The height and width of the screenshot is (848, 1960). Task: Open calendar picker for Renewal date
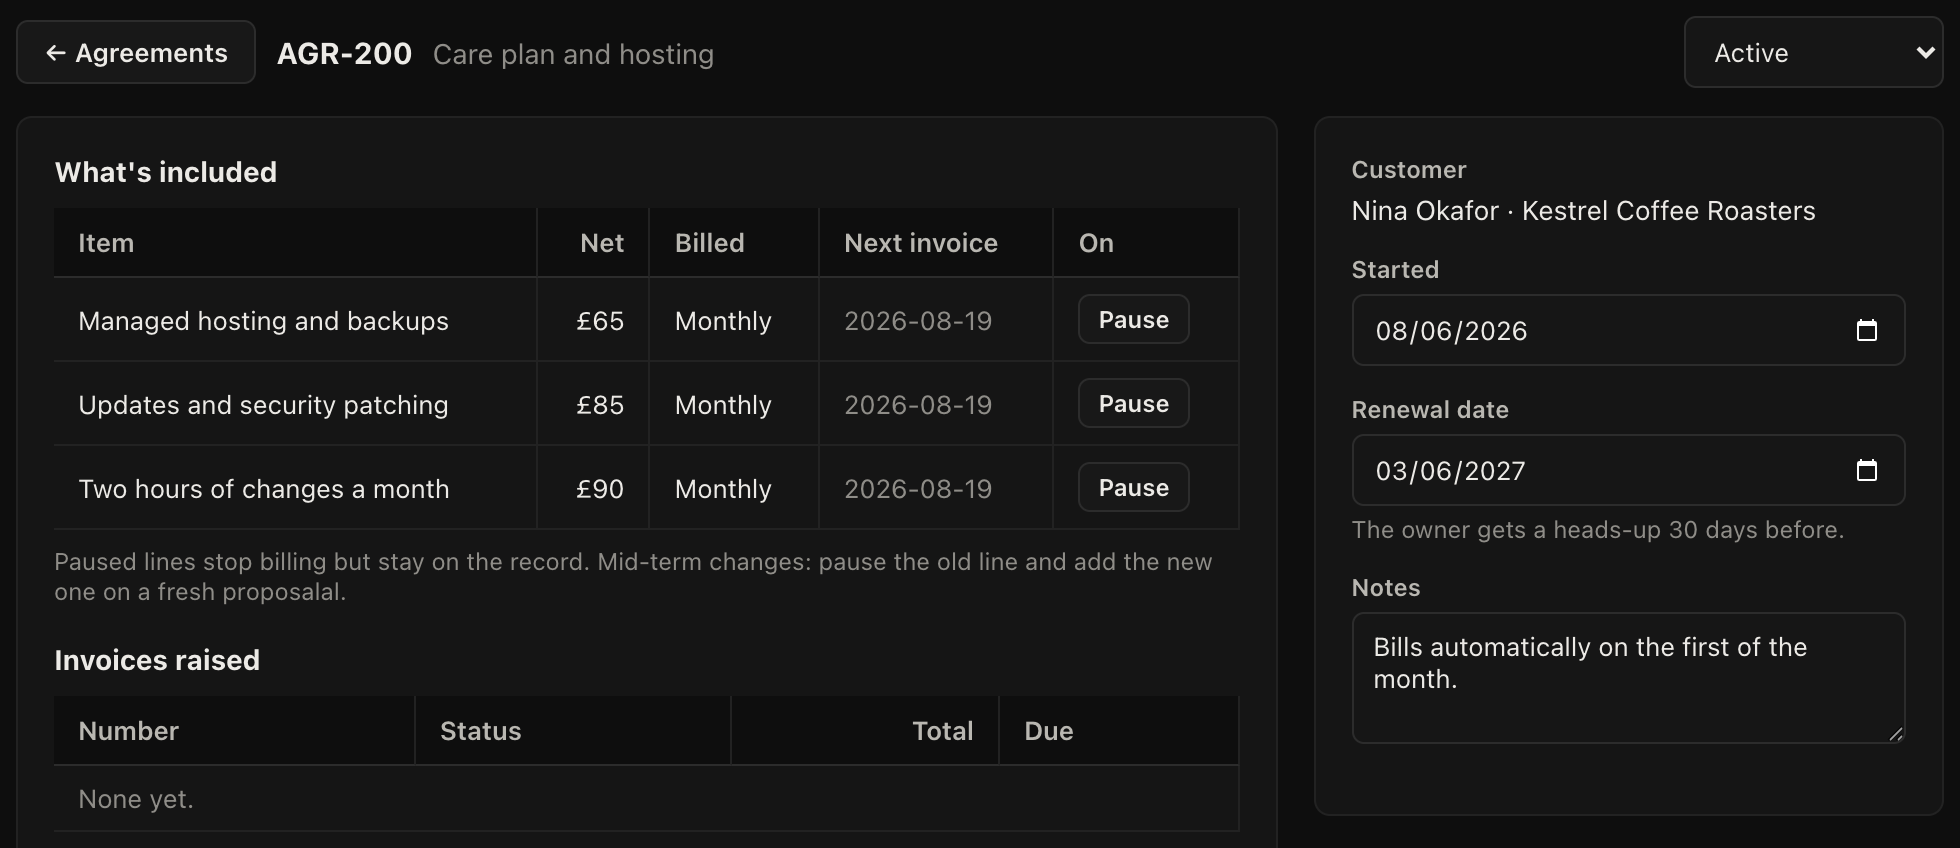[1866, 471]
